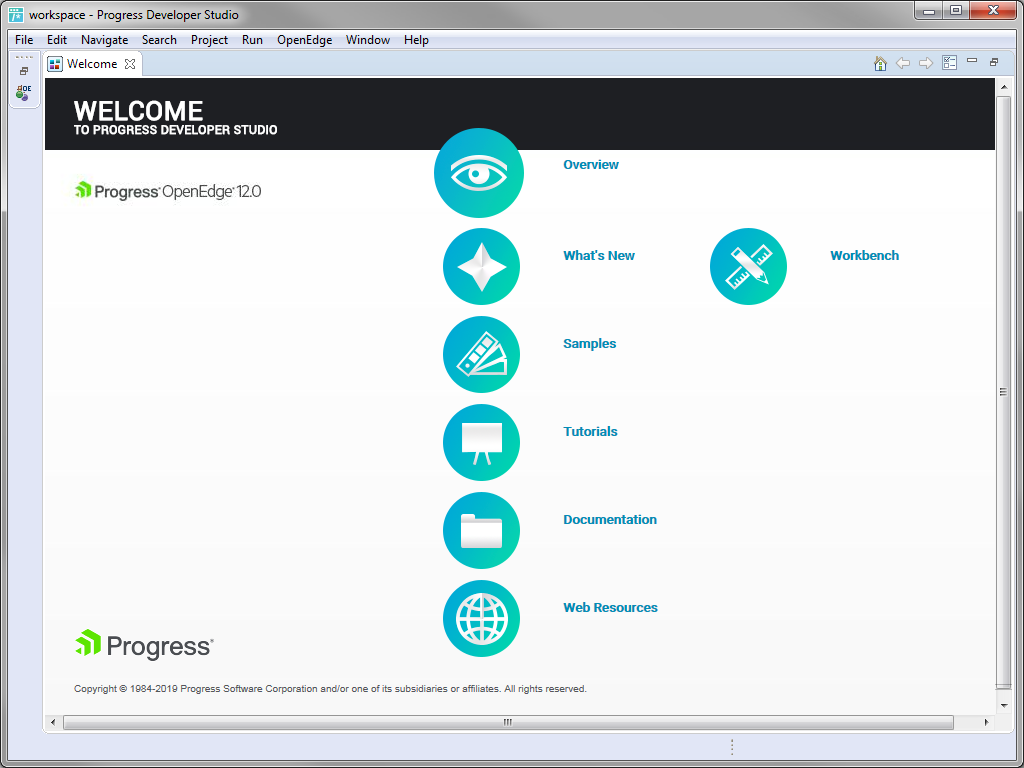The height and width of the screenshot is (768, 1024).
Task: Navigate forward with the right arrow
Action: [925, 63]
